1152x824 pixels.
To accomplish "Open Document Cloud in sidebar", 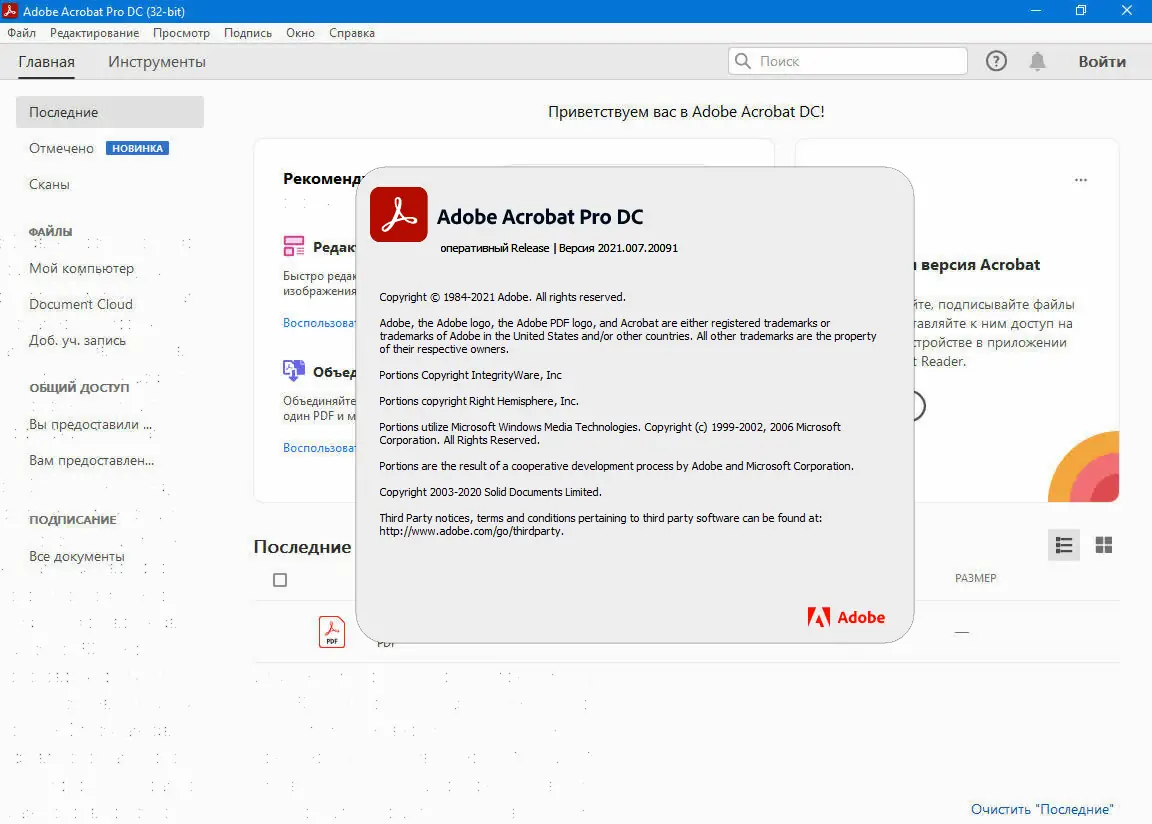I will pos(81,304).
